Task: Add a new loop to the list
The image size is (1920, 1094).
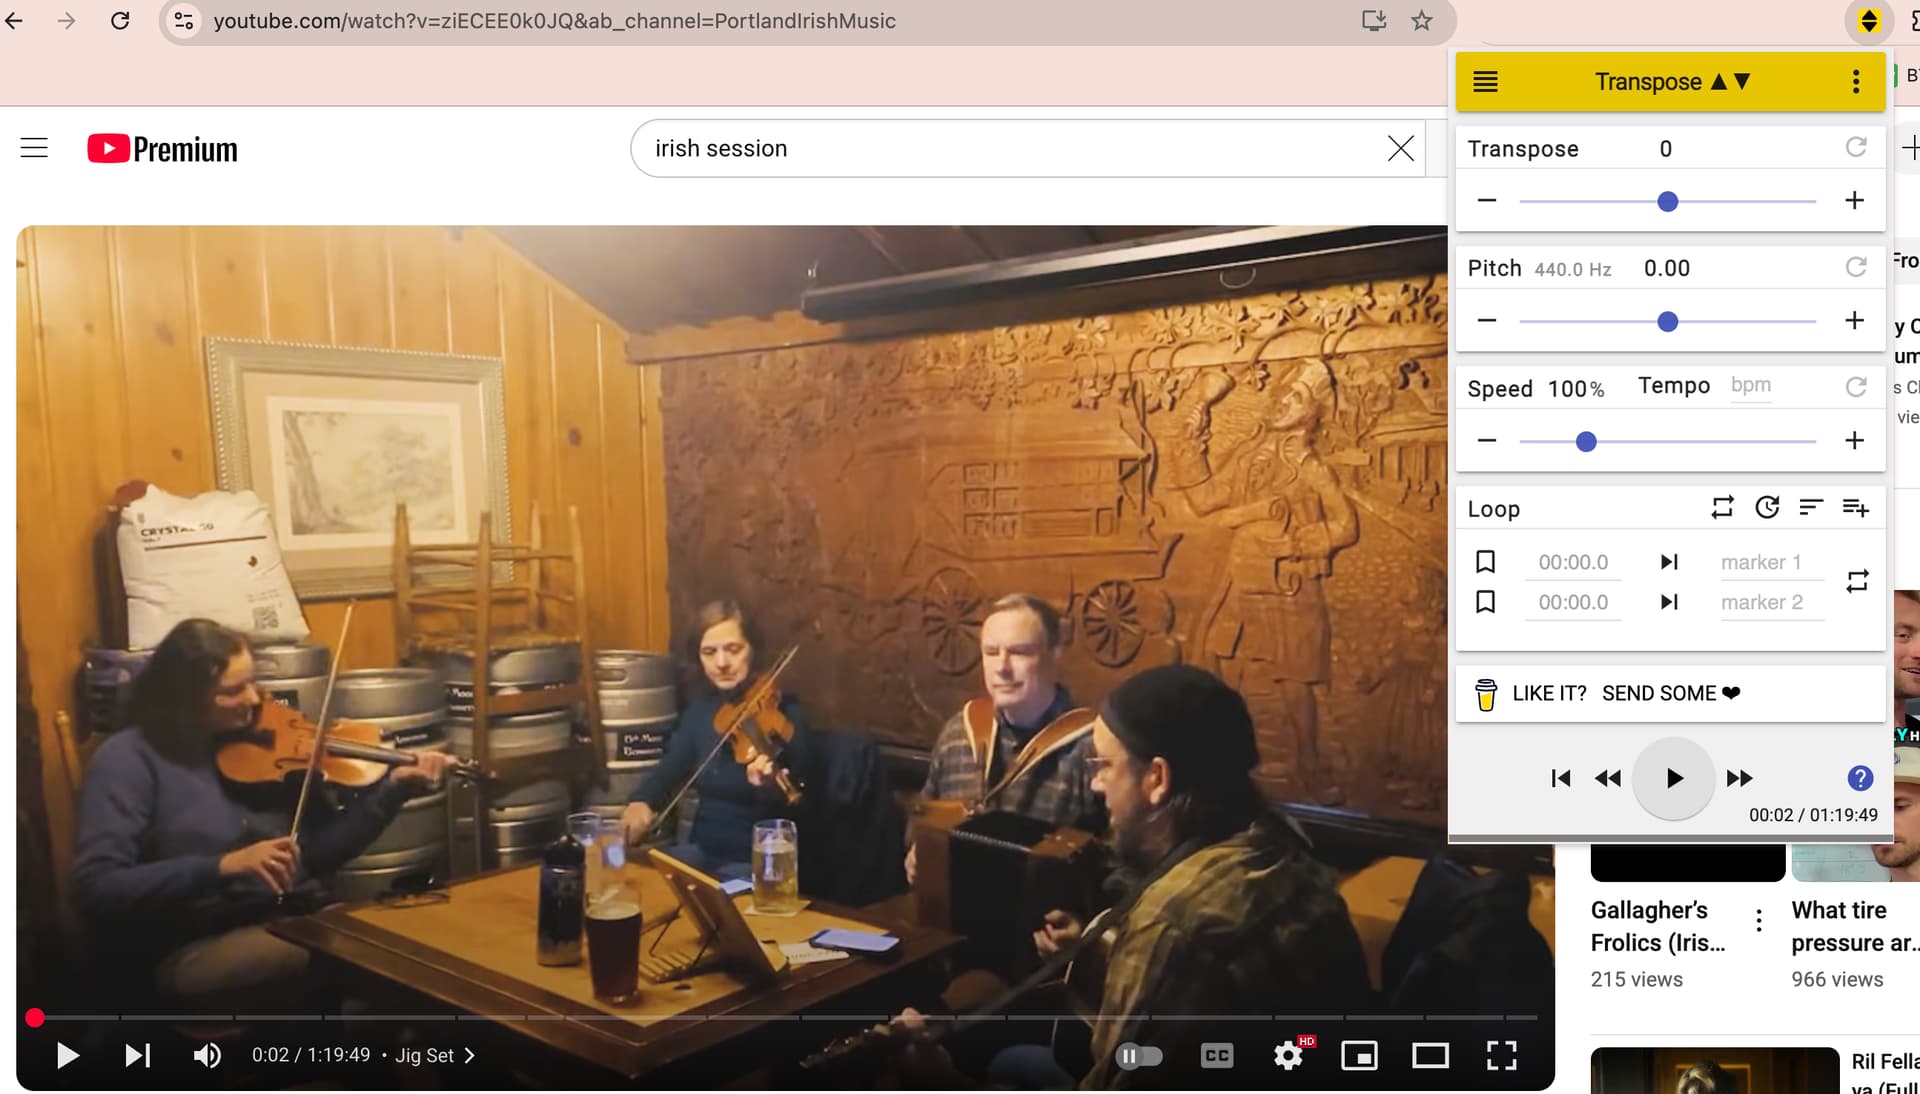Action: click(1855, 508)
